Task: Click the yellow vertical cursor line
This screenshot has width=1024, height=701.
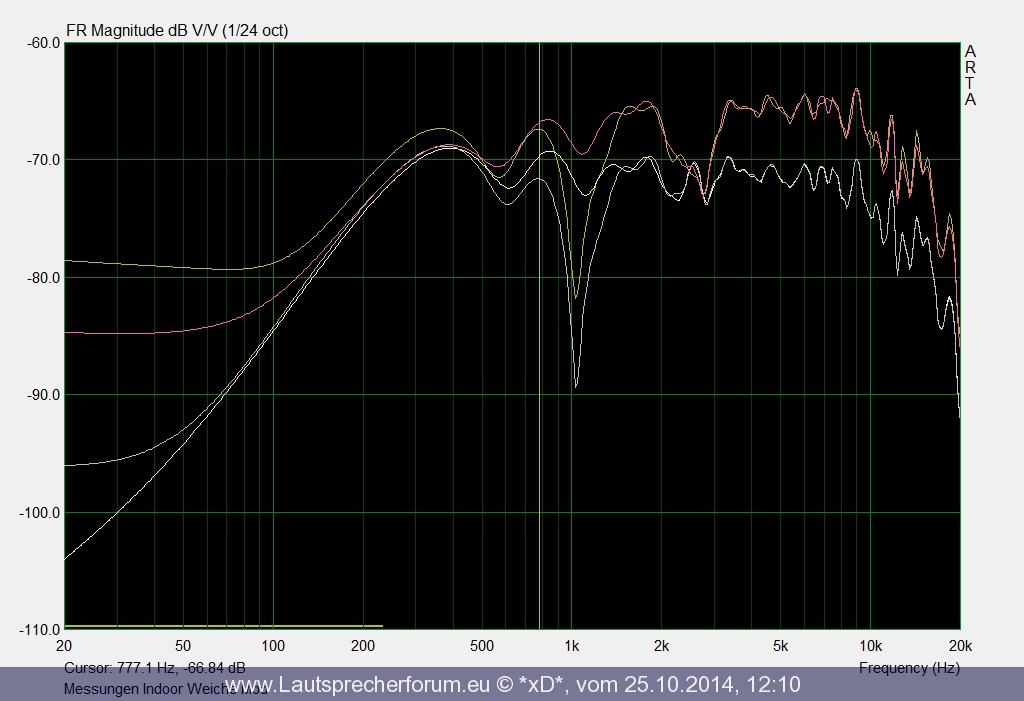Action: pos(540,400)
